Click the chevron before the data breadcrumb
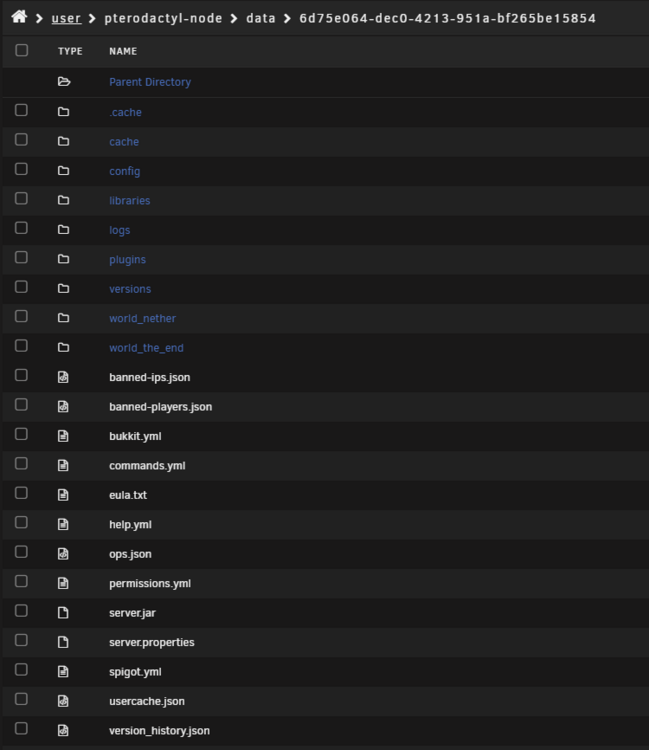Viewport: 649px width, 750px height. [x=234, y=19]
